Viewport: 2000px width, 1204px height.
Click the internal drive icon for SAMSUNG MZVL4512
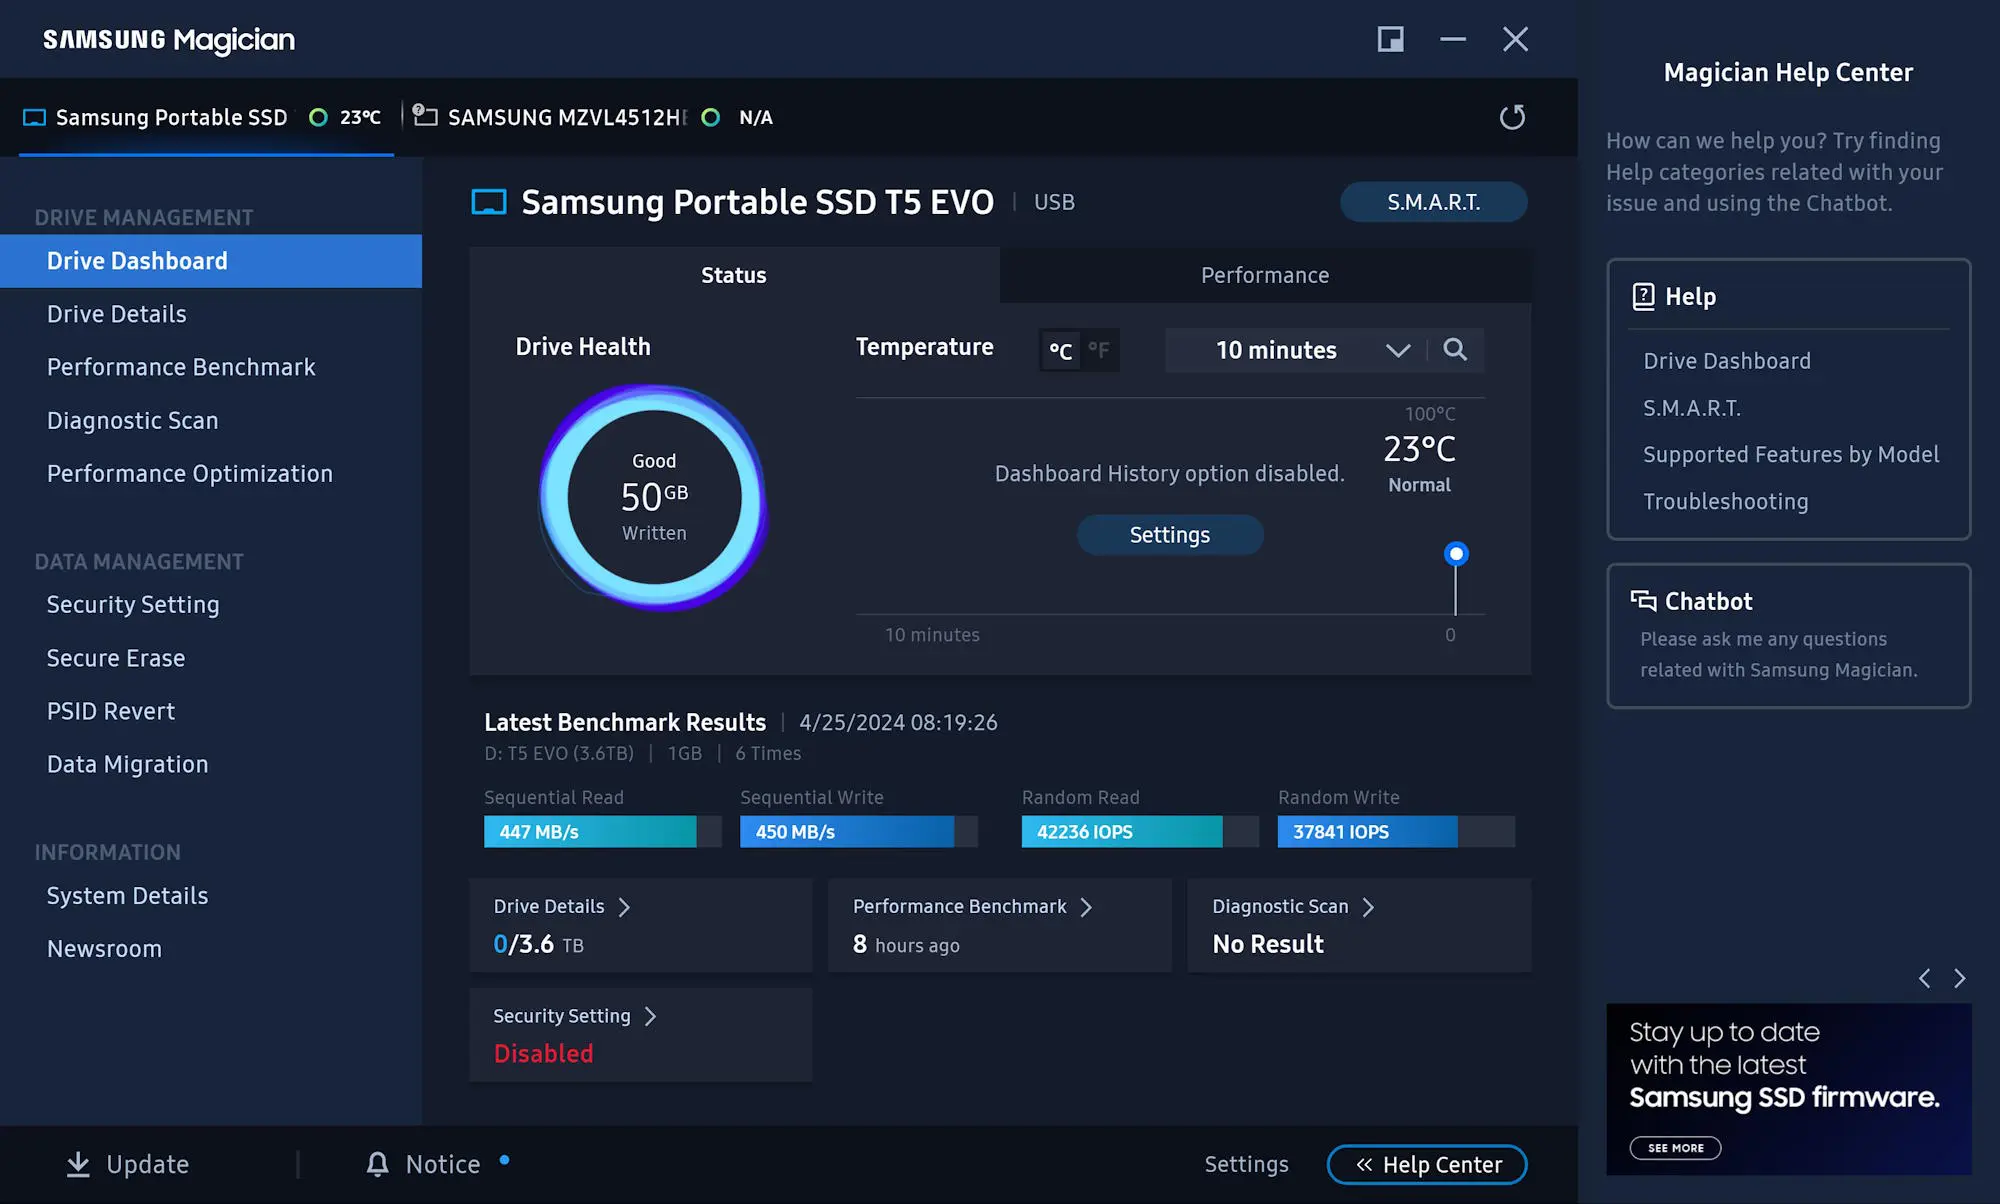pyautogui.click(x=424, y=115)
